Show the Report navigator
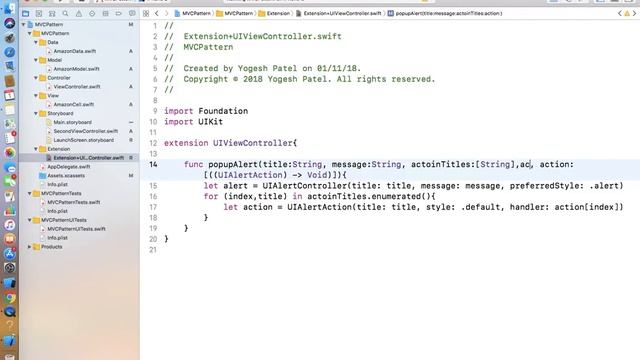 tap(132, 13)
